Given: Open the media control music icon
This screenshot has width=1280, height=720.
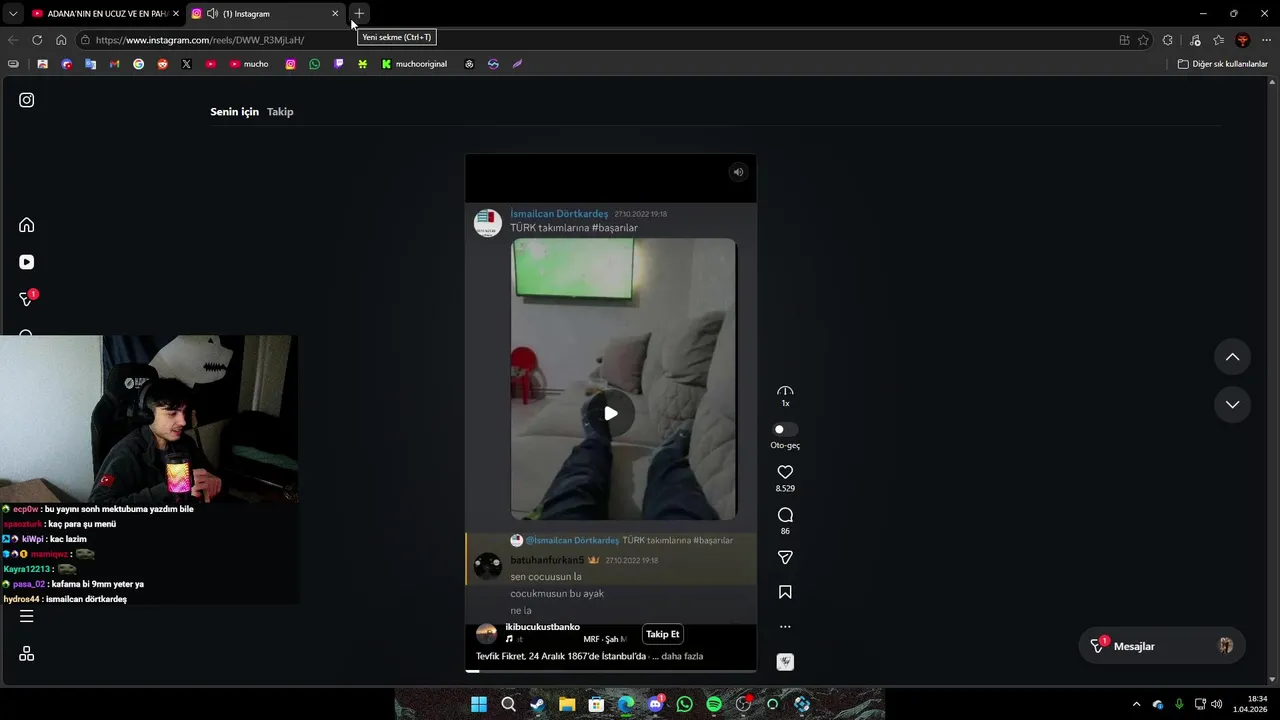Looking at the screenshot, I should click(1195, 40).
